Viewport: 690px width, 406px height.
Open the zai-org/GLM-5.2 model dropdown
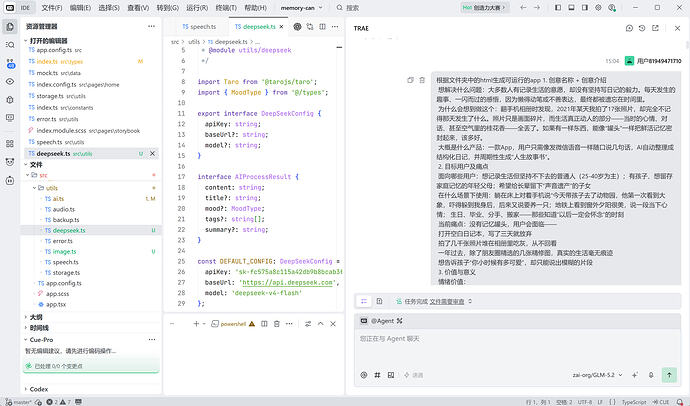coord(598,375)
